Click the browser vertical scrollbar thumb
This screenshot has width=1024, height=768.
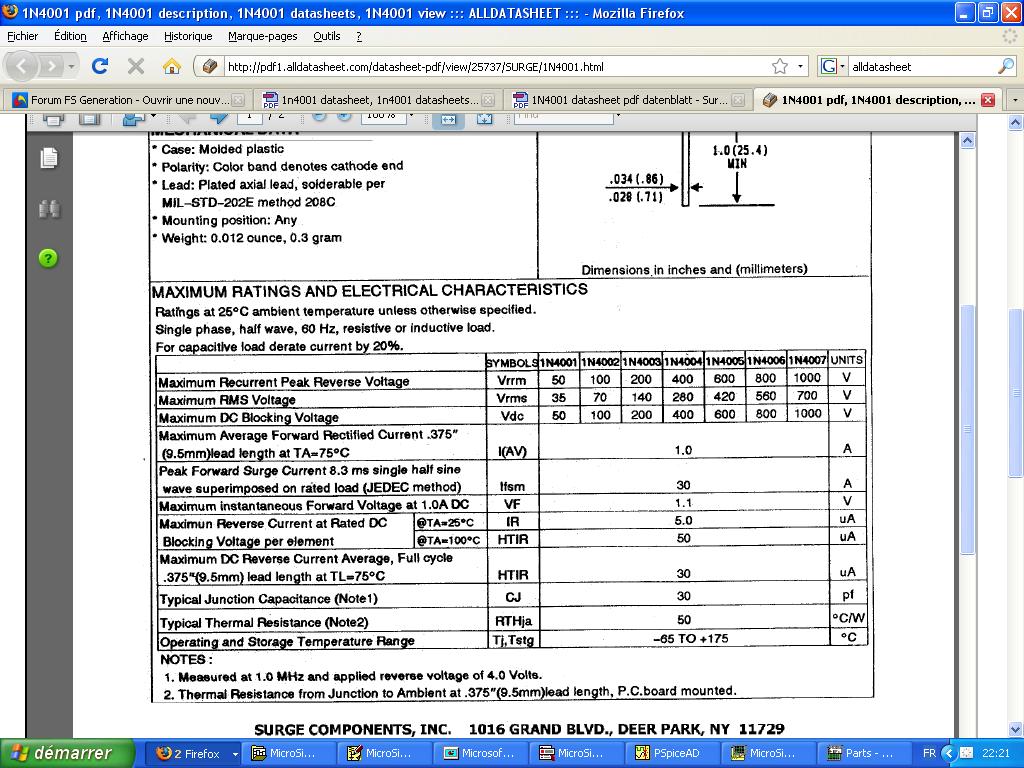pyautogui.click(x=1015, y=392)
